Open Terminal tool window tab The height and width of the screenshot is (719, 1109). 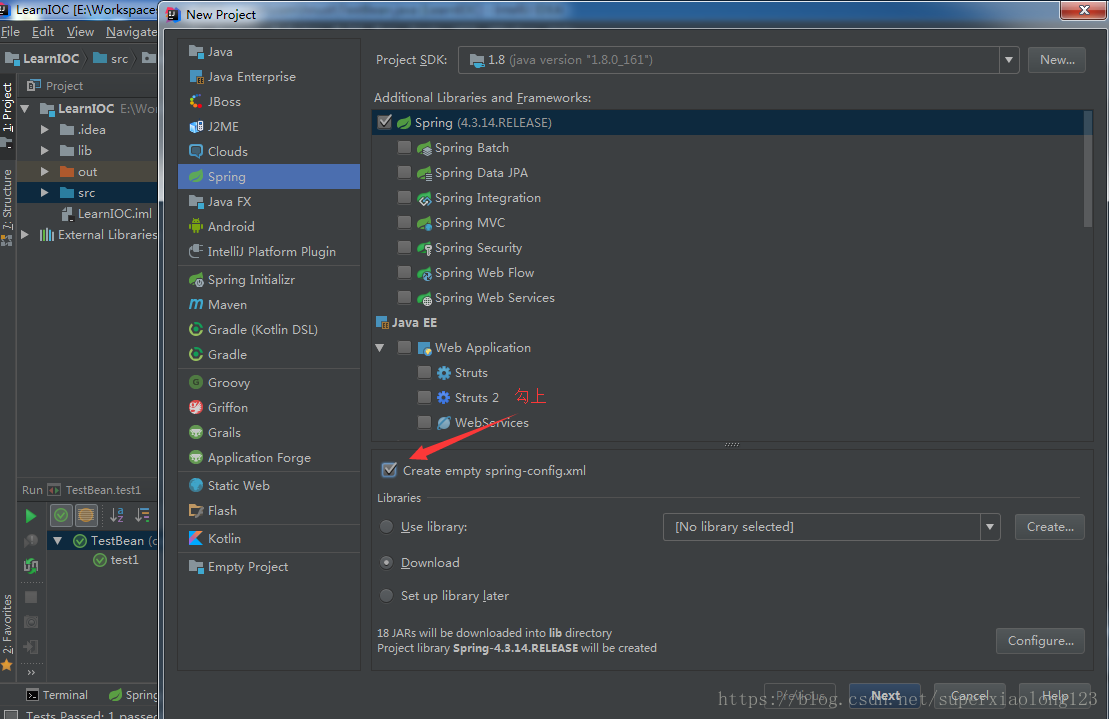coord(57,695)
